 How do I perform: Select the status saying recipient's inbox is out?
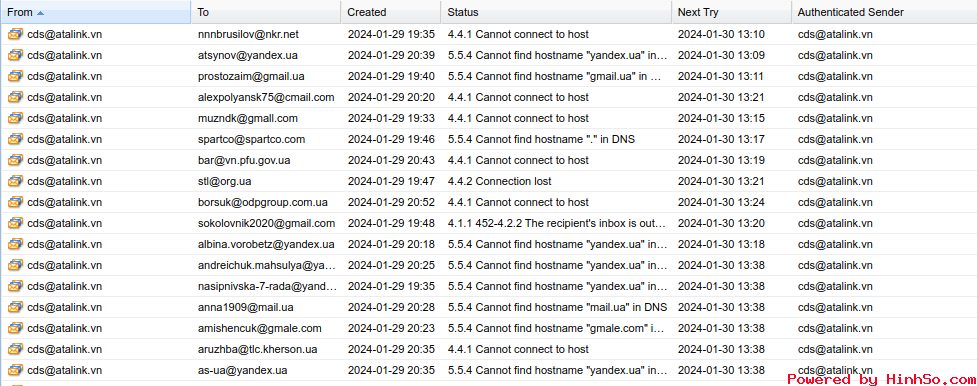(x=558, y=223)
